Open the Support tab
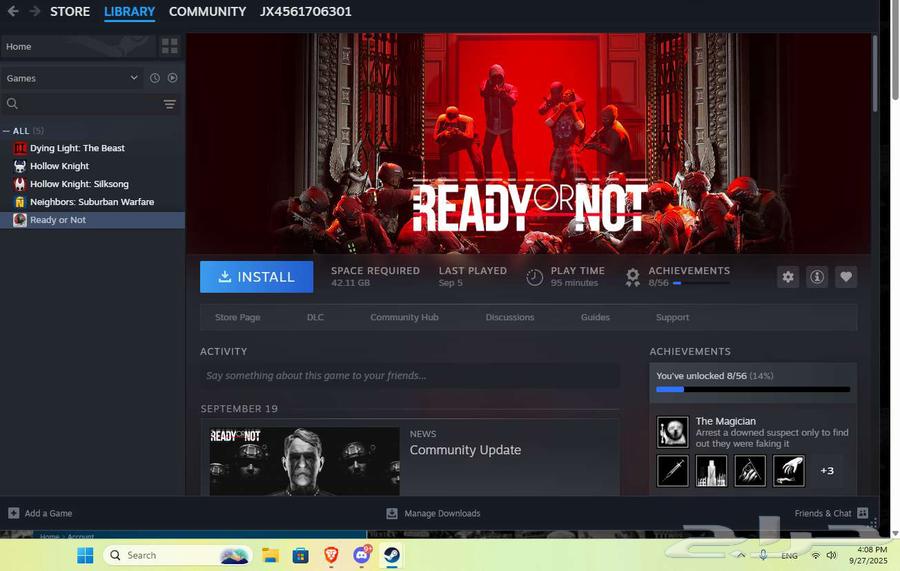The image size is (900, 571). 672,317
